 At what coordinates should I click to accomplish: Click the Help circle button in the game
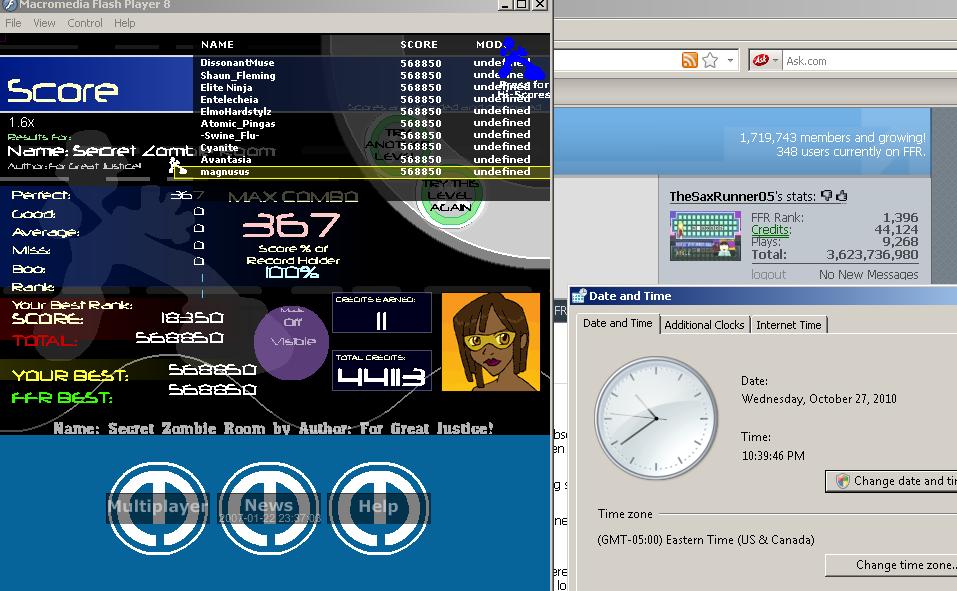(x=378, y=507)
